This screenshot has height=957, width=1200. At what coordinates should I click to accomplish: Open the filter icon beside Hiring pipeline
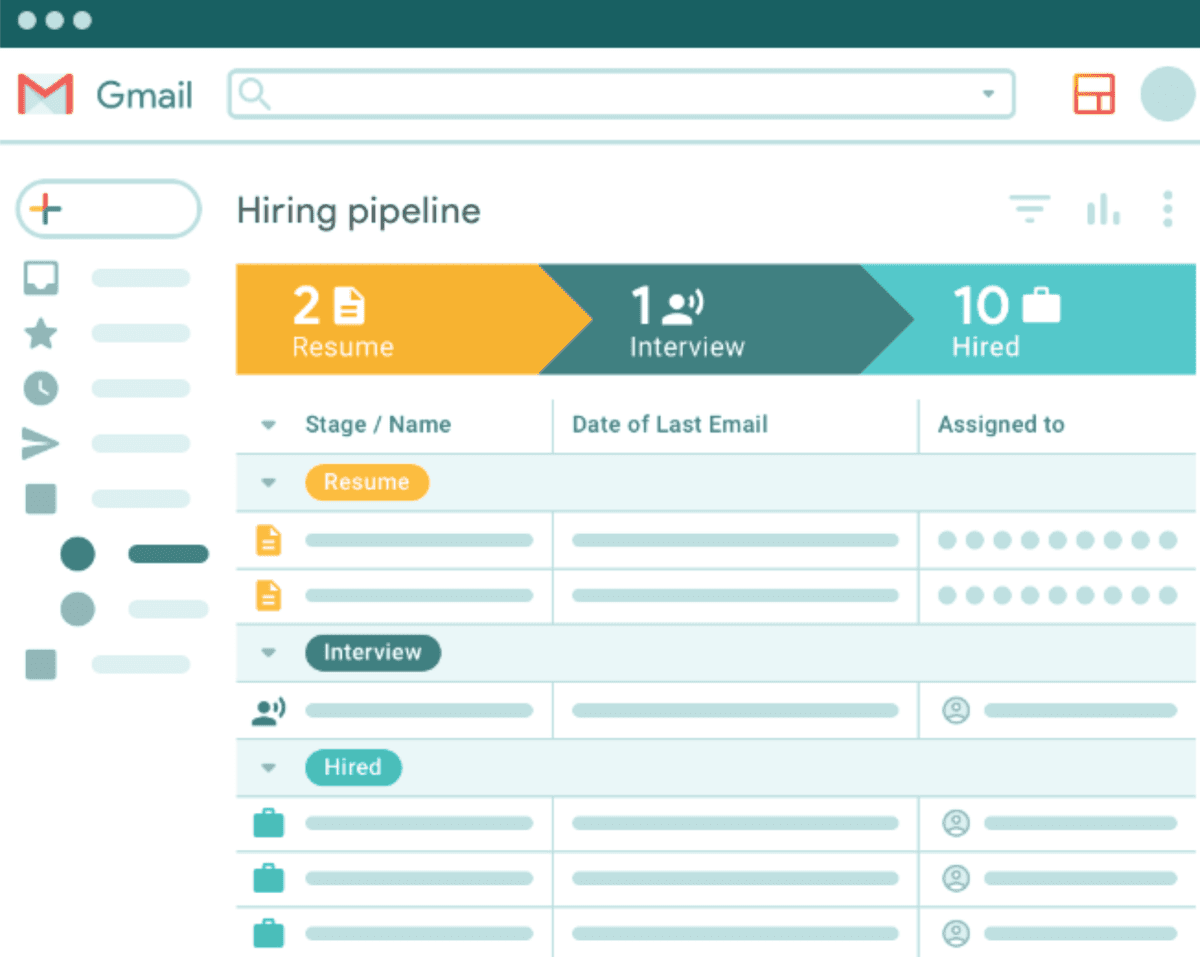(1029, 209)
